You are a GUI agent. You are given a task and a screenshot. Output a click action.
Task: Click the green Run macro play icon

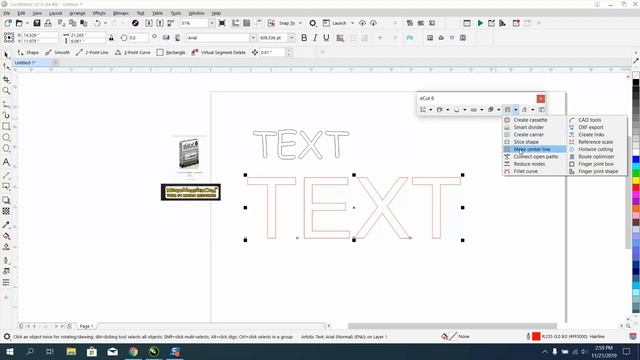click(480, 23)
